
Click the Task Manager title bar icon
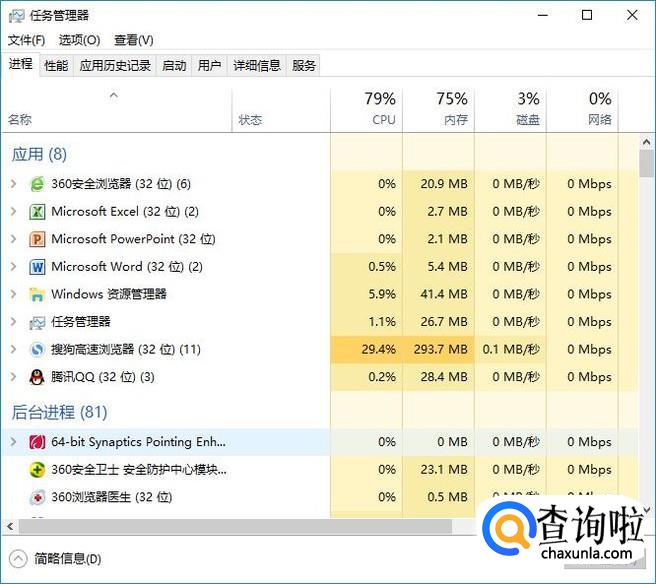(x=17, y=16)
